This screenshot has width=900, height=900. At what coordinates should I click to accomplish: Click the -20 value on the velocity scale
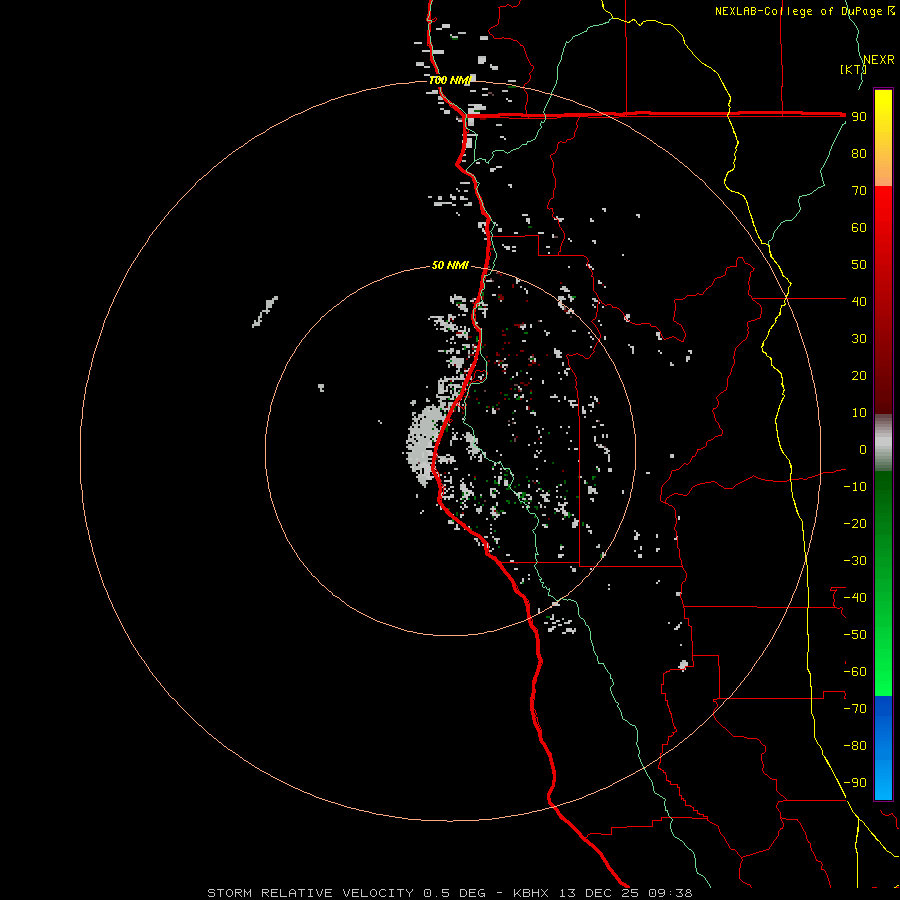point(855,523)
